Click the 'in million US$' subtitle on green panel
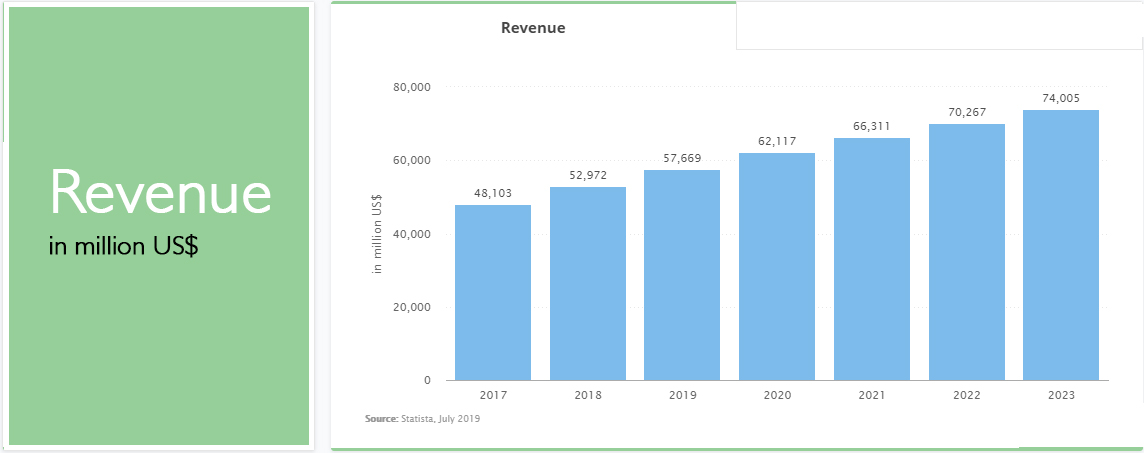1144x453 pixels. pyautogui.click(x=123, y=247)
